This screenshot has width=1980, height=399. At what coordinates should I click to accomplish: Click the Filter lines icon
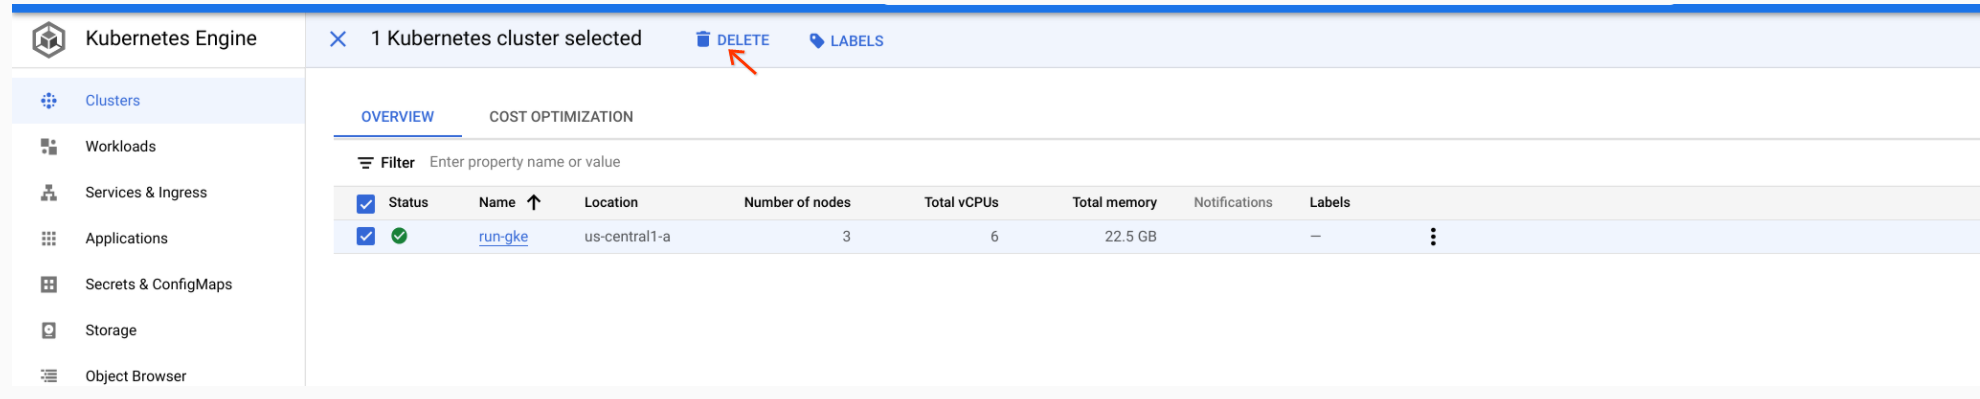coord(366,163)
